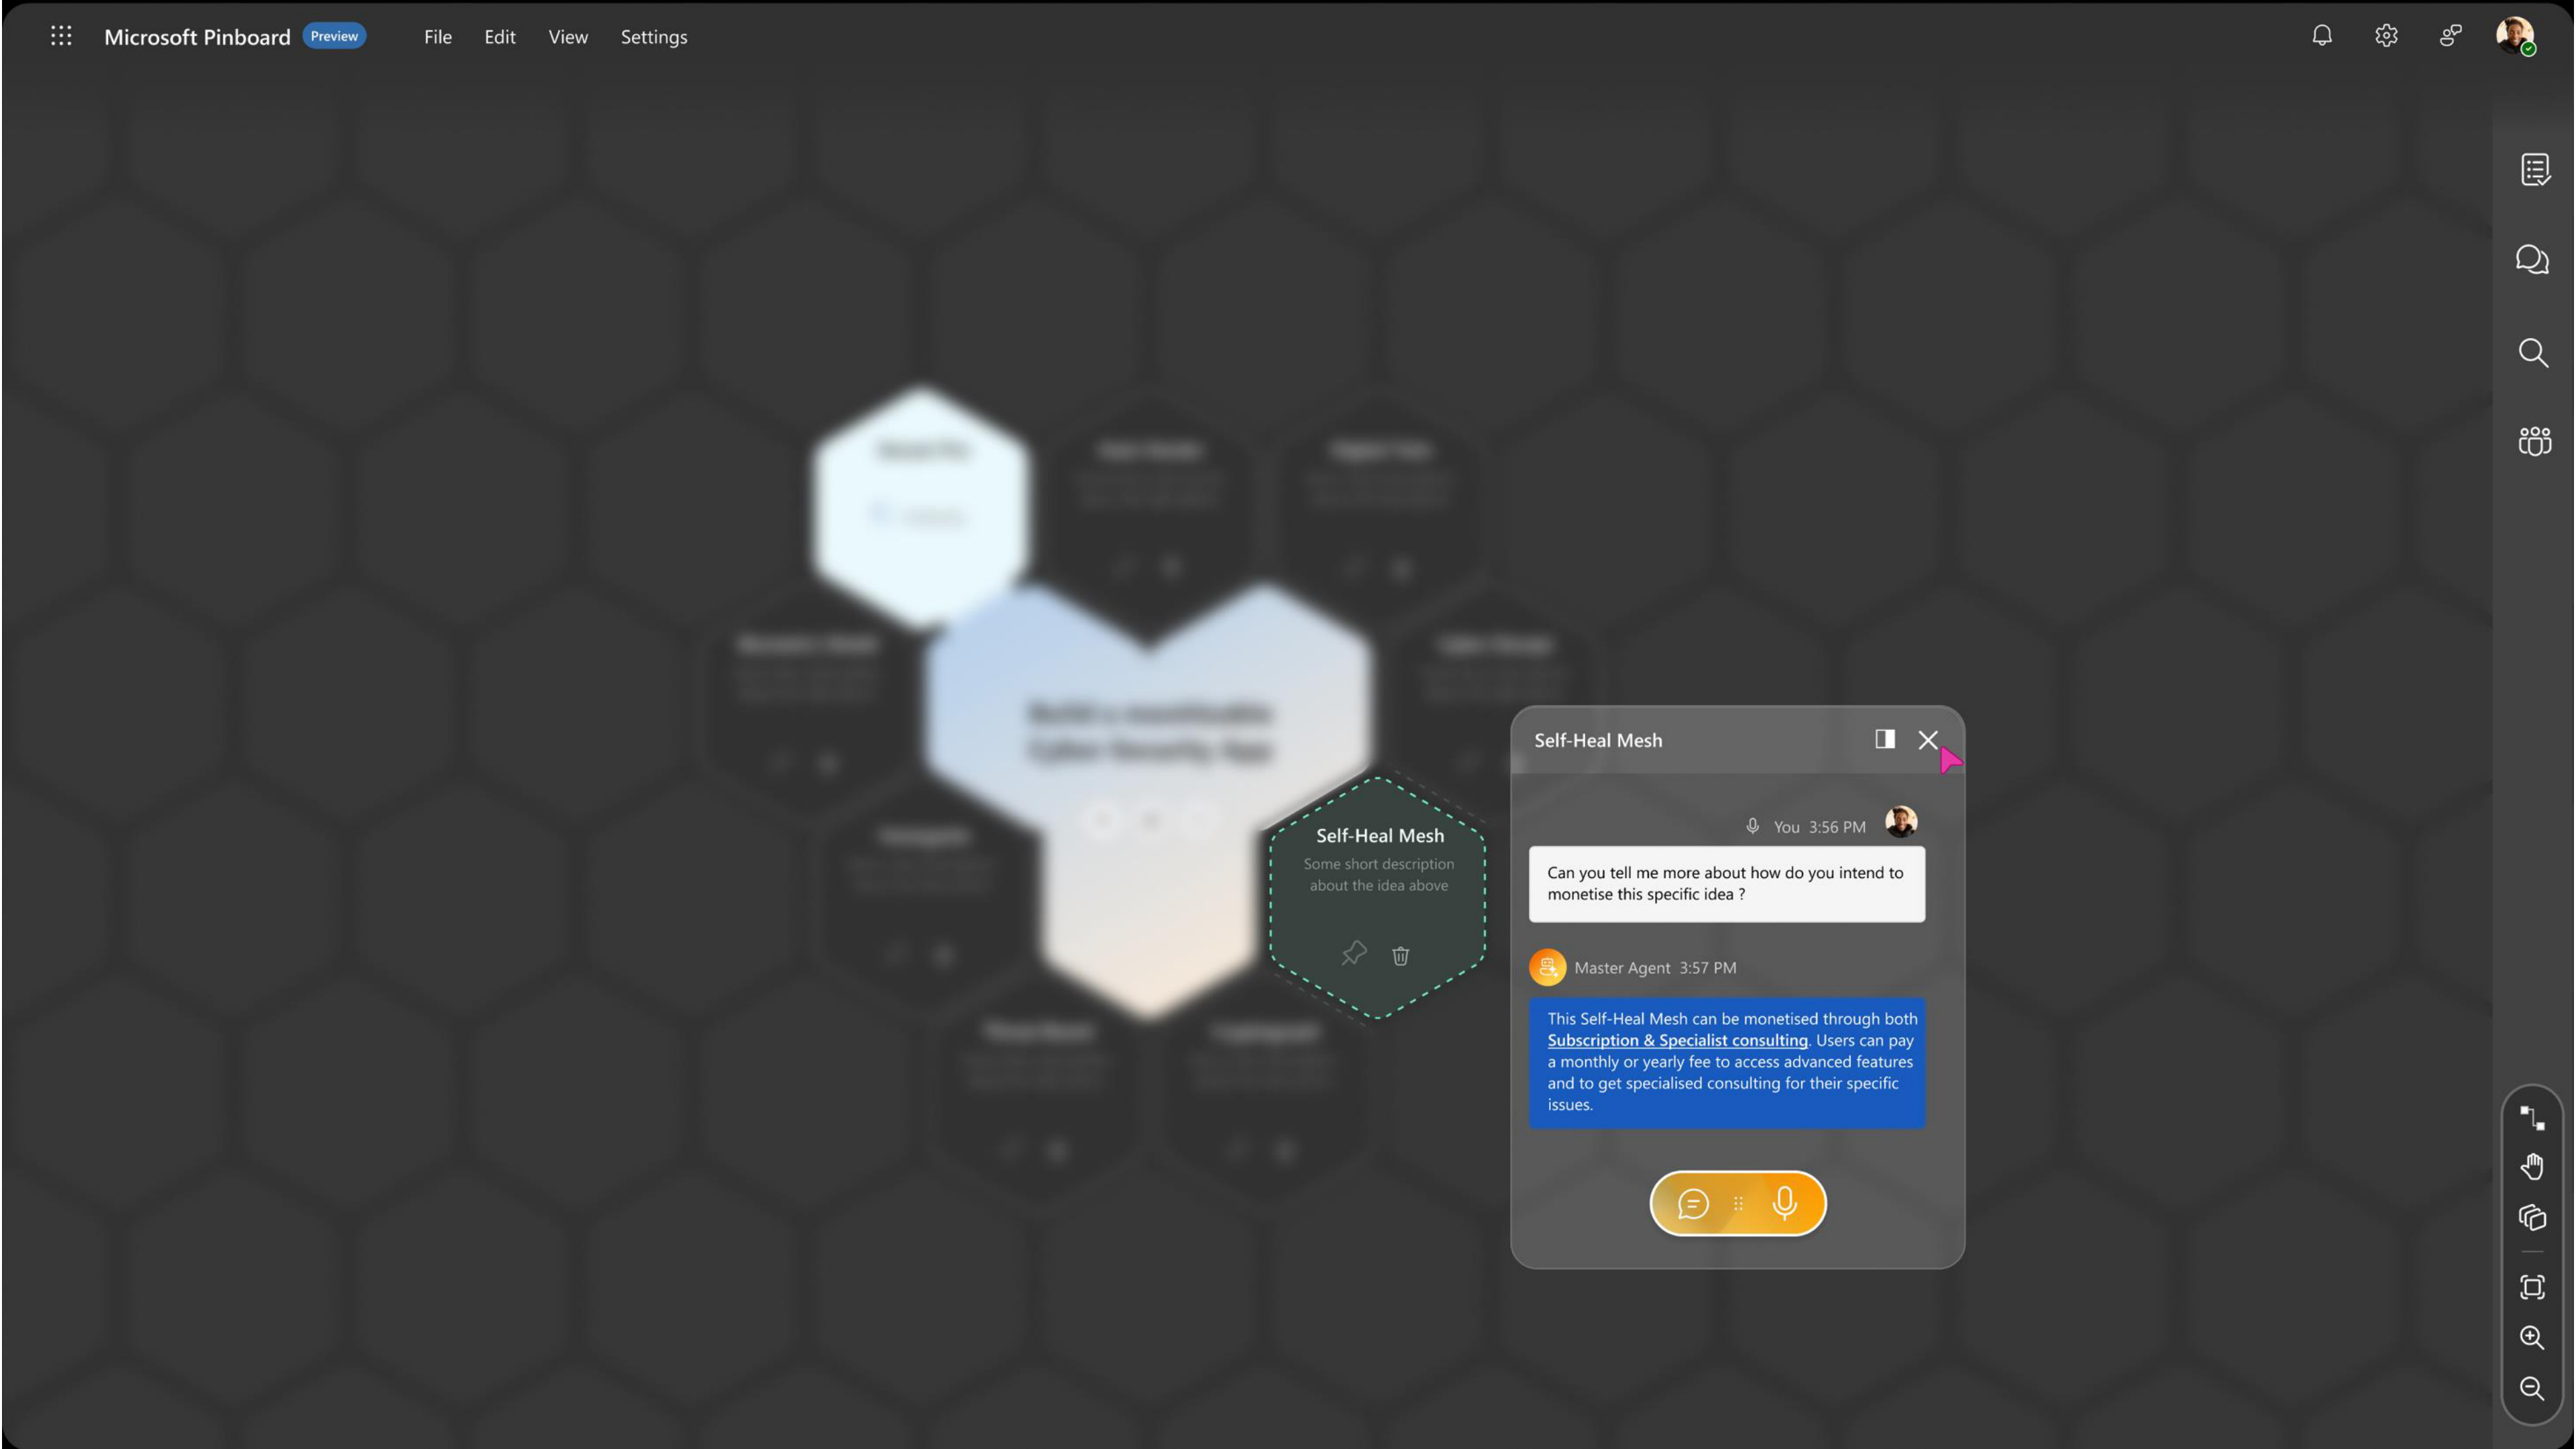Open the checklist notes panel icon
This screenshot has height=1449, width=2576.
pos(2534,169)
